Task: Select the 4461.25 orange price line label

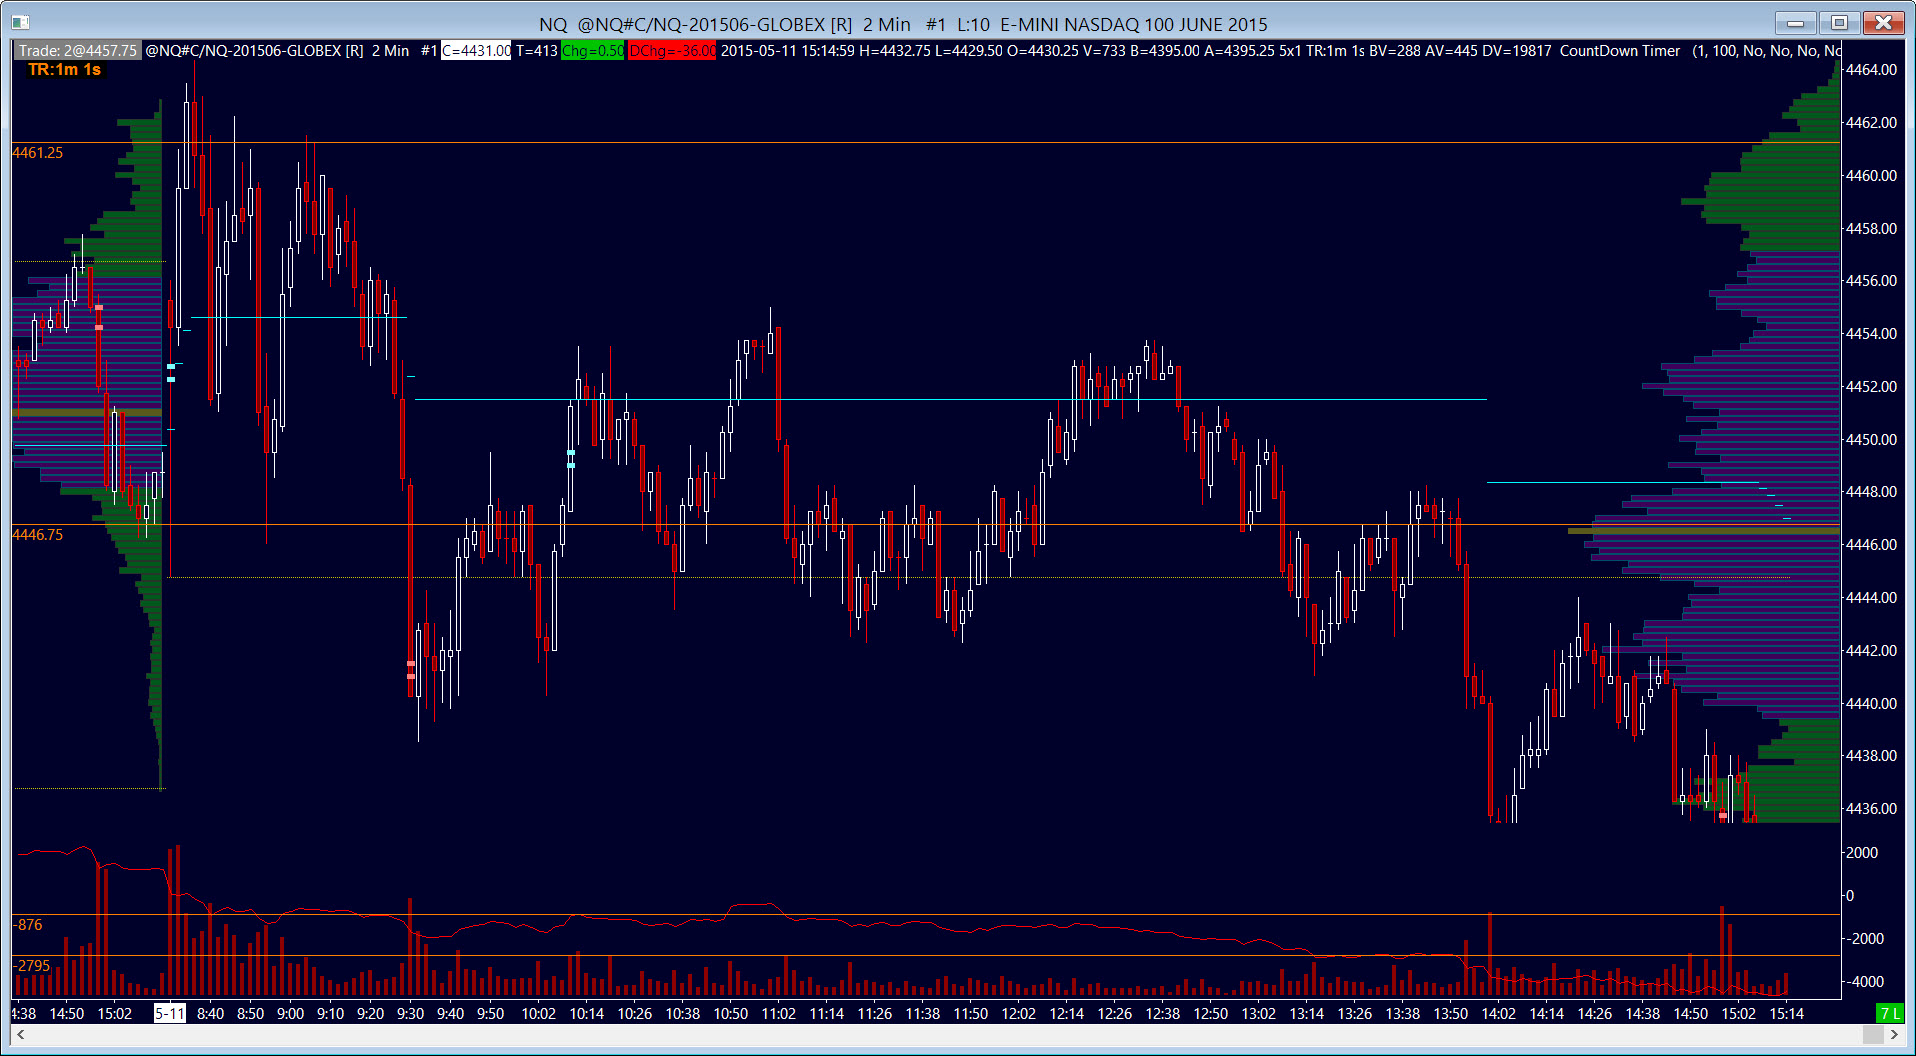Action: point(38,153)
